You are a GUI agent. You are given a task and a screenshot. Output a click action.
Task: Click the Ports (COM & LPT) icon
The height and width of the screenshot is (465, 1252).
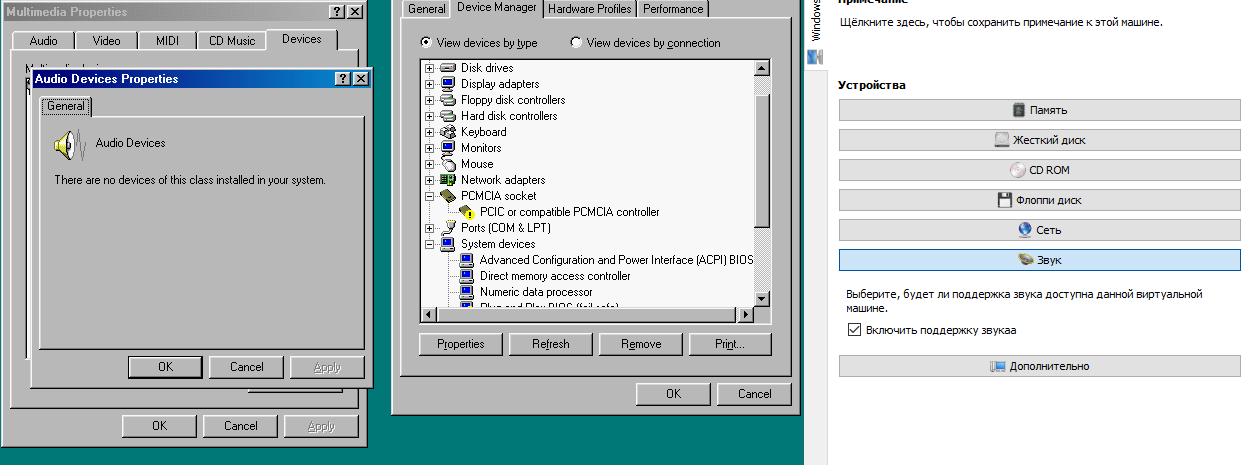point(448,228)
